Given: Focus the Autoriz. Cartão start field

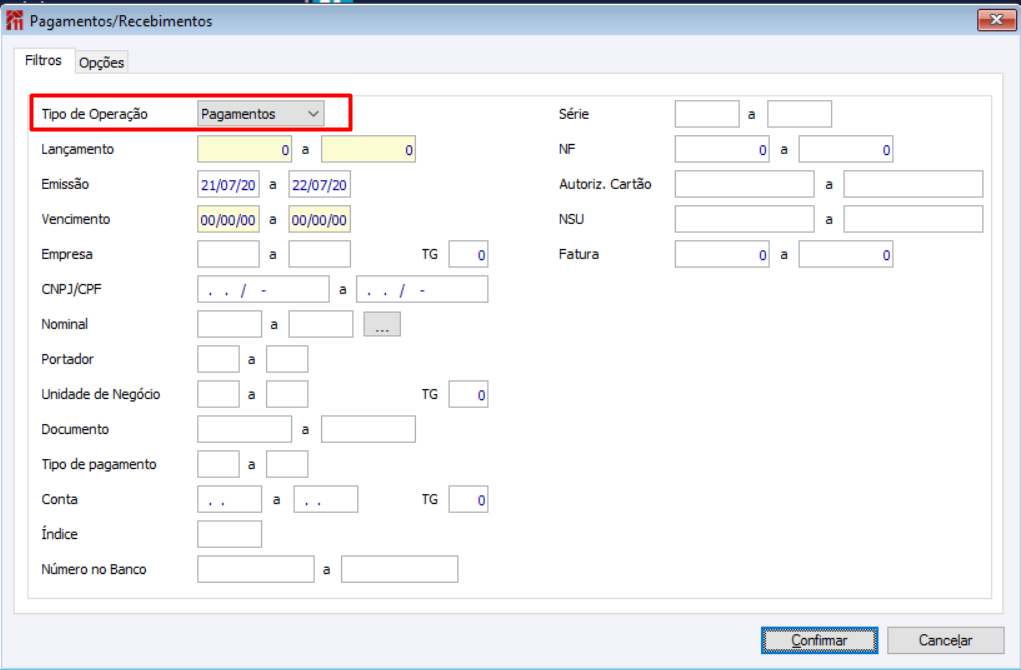Looking at the screenshot, I should click(x=744, y=184).
